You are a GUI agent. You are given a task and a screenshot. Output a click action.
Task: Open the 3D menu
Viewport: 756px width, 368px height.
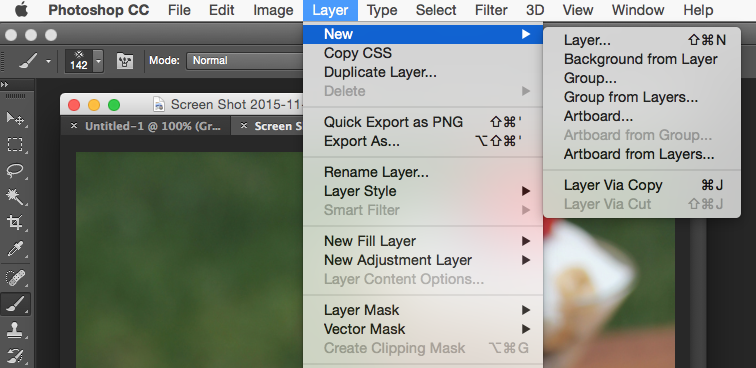[x=535, y=10]
